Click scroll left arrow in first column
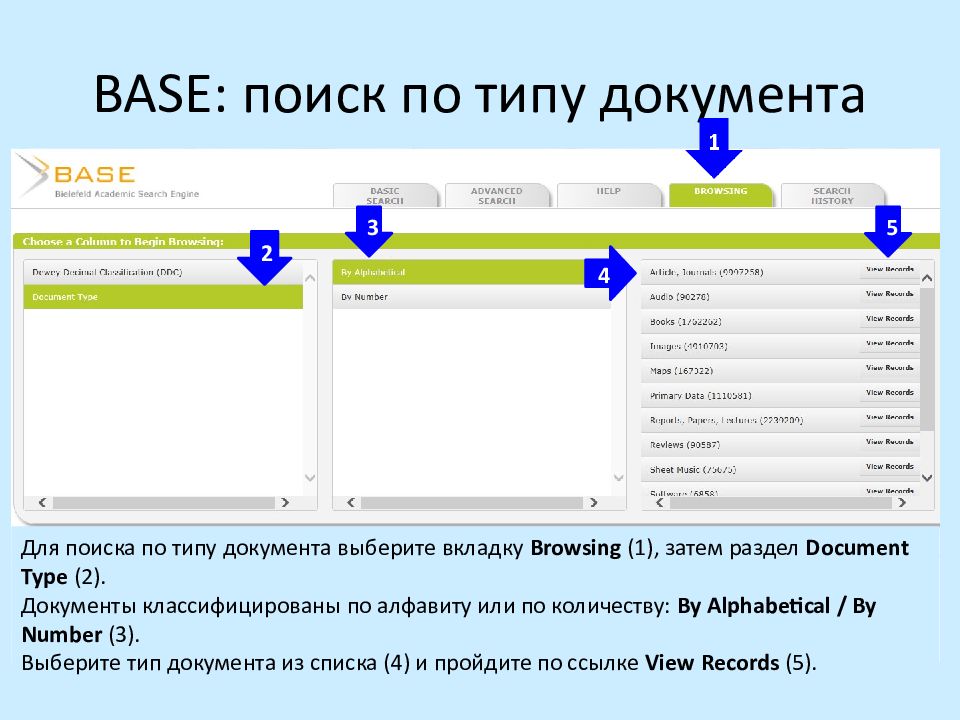 pos(42,503)
